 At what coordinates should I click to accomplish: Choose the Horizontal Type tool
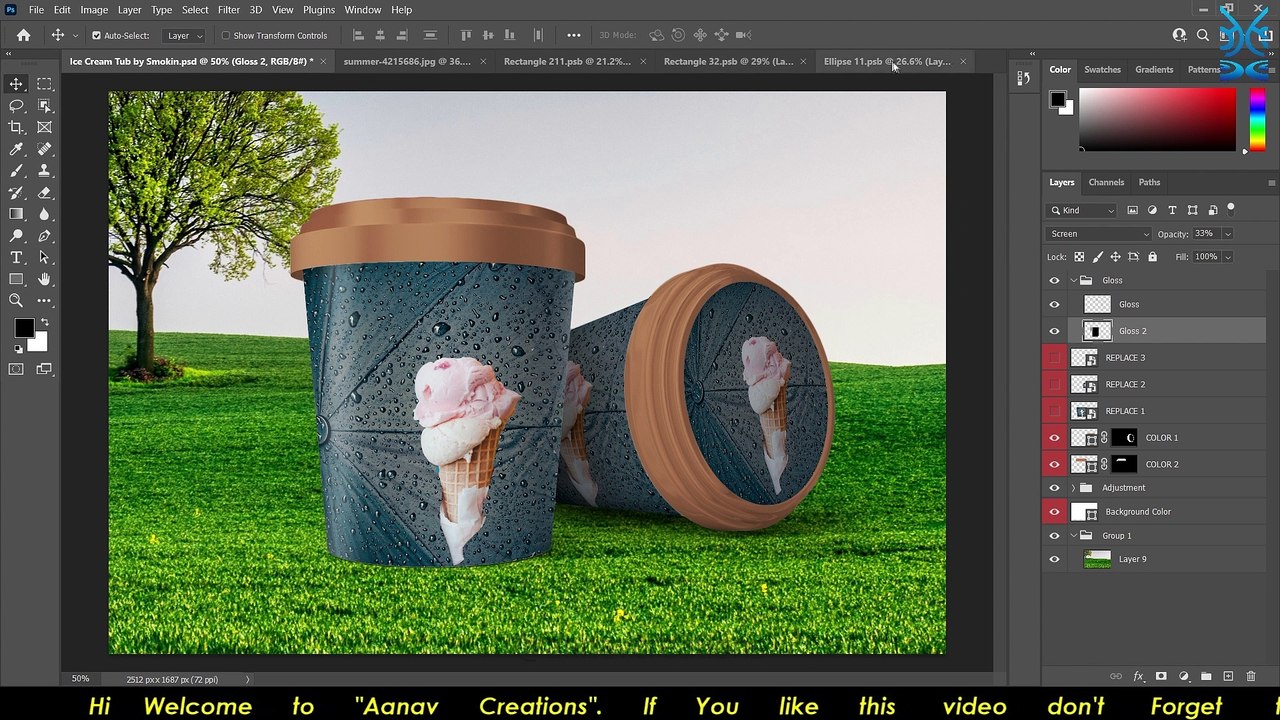[x=16, y=258]
